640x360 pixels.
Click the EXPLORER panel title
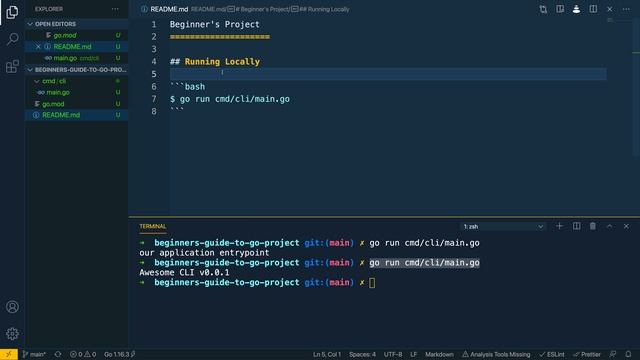(49, 9)
